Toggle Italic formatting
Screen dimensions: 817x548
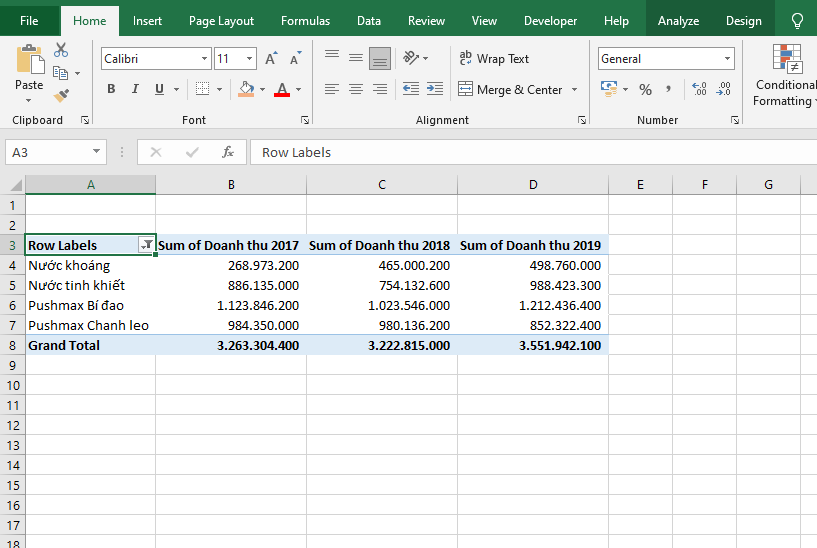pyautogui.click(x=136, y=89)
